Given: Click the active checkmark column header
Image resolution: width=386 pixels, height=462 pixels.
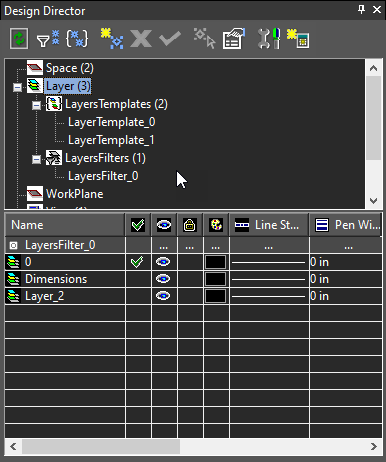Looking at the screenshot, I should pos(138,225).
